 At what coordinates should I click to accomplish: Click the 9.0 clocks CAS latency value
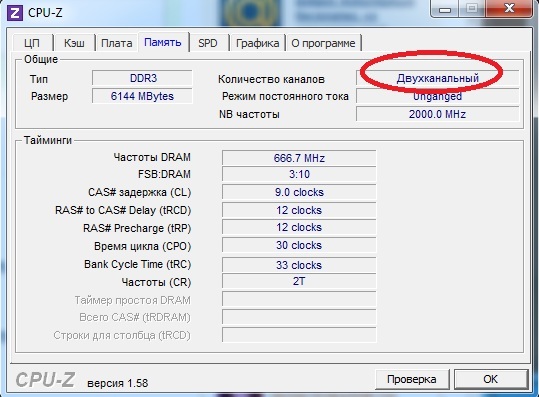click(x=299, y=192)
